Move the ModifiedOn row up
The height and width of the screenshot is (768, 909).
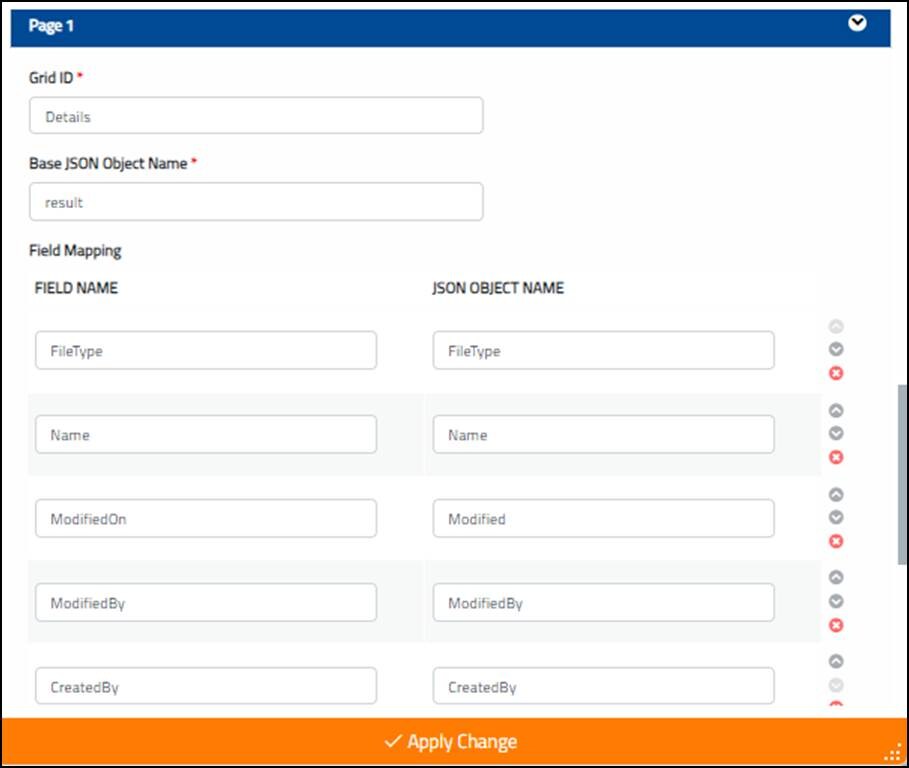pos(836,495)
